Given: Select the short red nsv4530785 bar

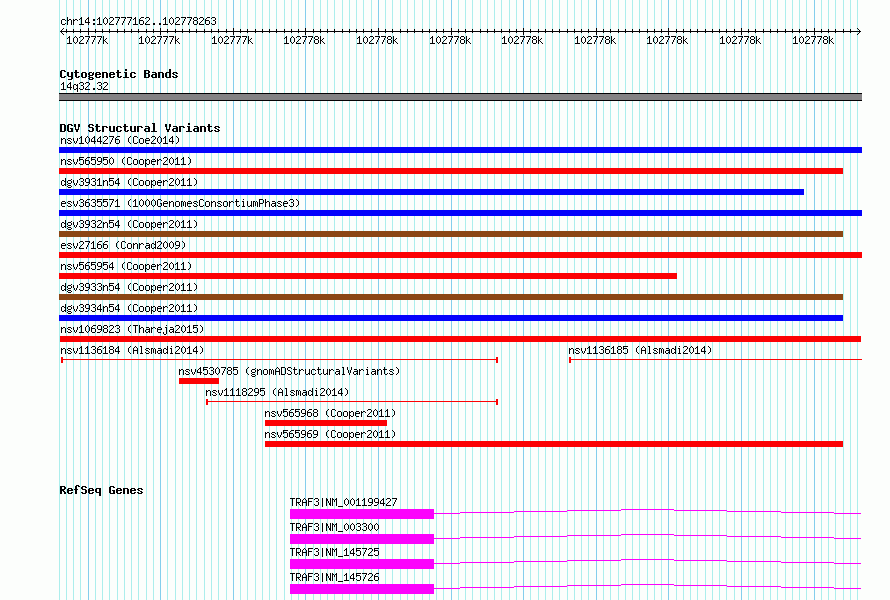Looking at the screenshot, I should [199, 381].
